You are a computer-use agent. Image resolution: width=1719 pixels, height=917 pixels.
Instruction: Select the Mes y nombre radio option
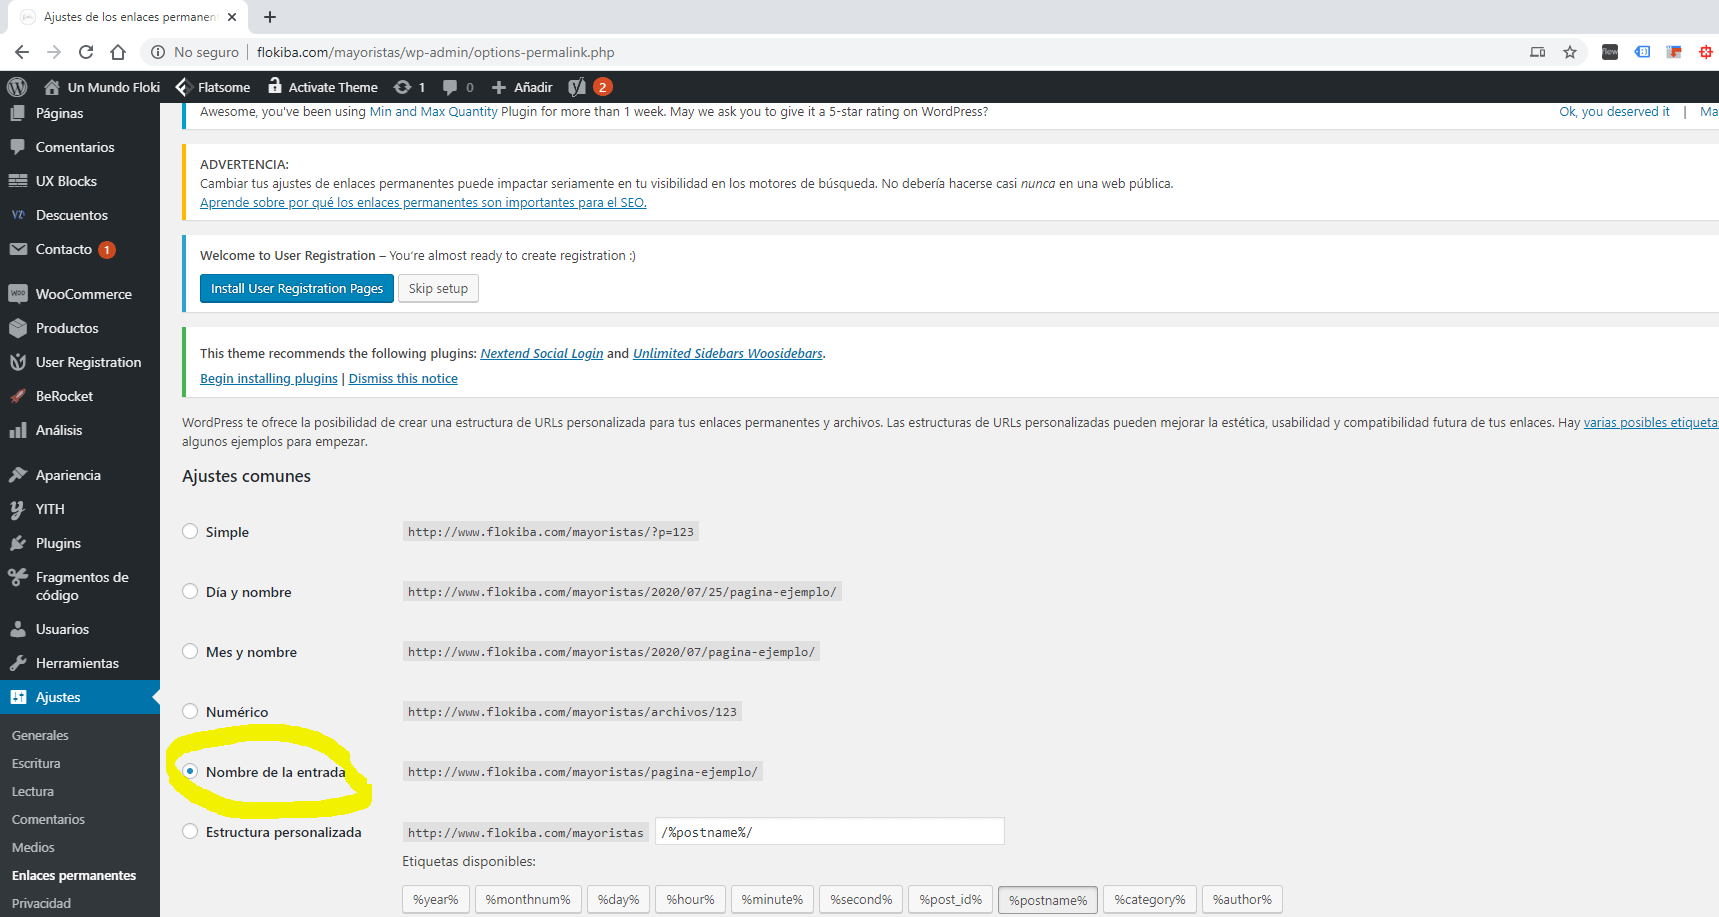190,651
